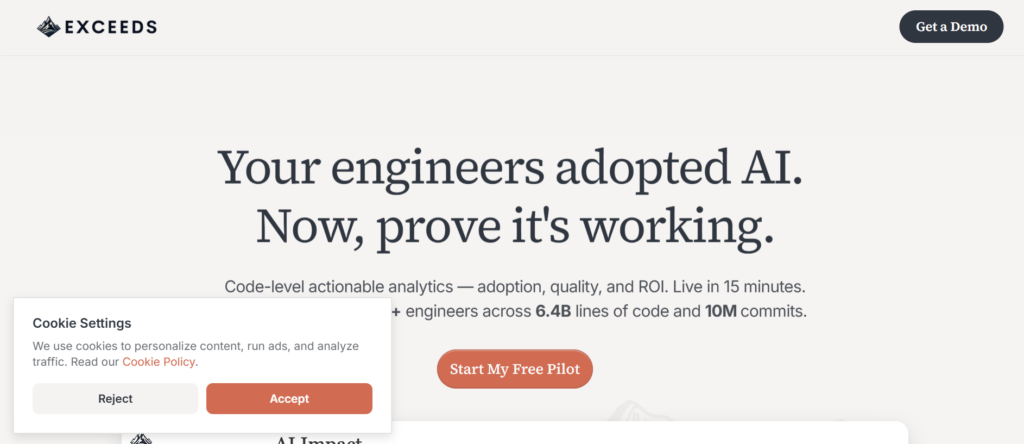Viewport: 1024px width, 444px height.
Task: Click the small logo icon in AI Impact card
Action: point(141,439)
